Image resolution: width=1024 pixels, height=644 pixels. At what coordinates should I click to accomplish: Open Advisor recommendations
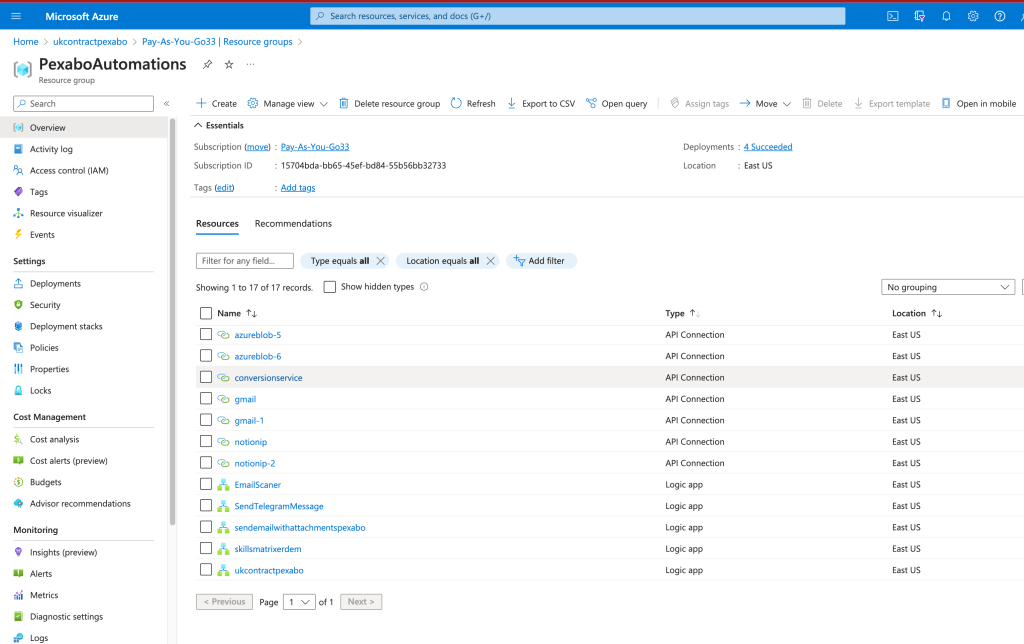[x=80, y=504]
